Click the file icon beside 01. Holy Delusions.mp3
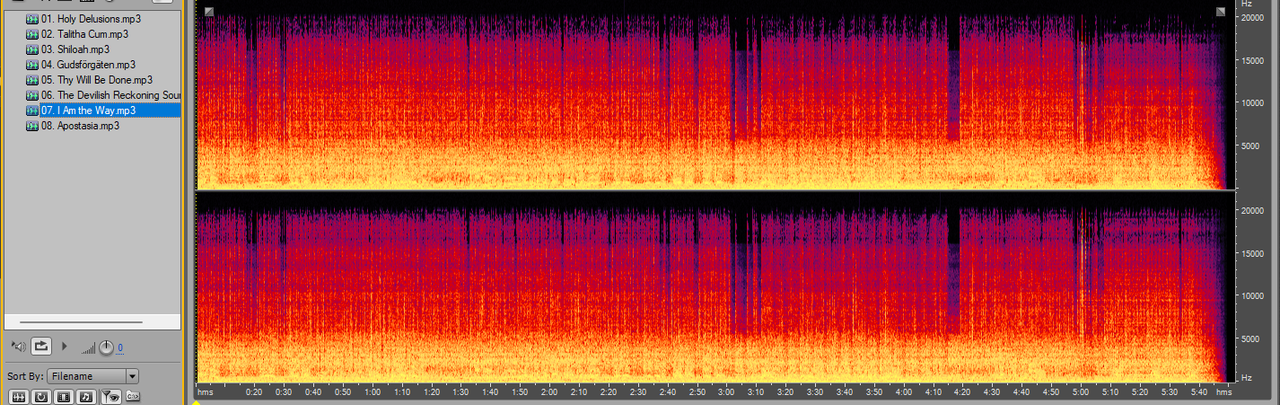Viewport: 1280px width, 405px height. tap(33, 19)
